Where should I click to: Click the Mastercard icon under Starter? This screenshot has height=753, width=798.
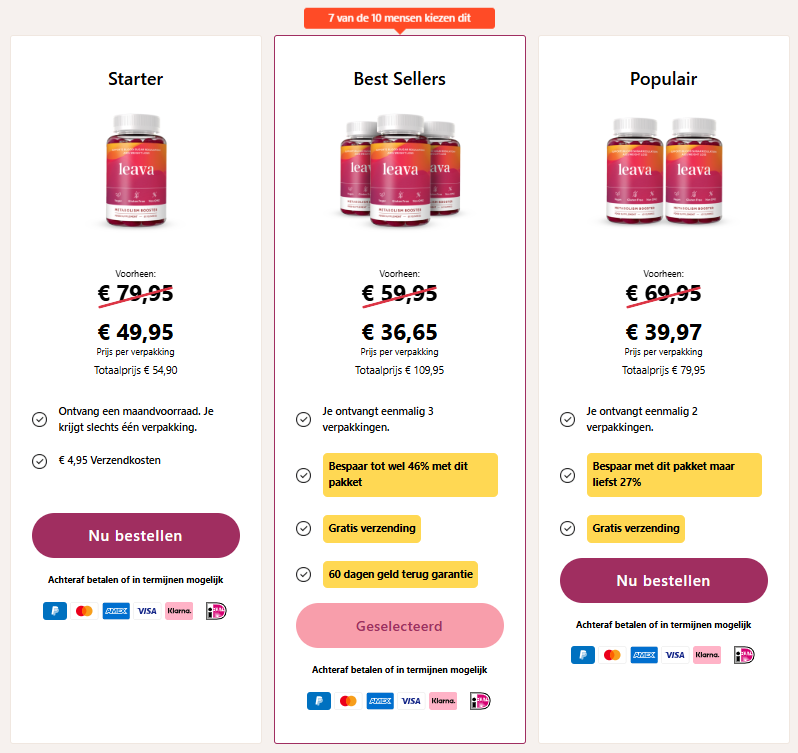84,611
